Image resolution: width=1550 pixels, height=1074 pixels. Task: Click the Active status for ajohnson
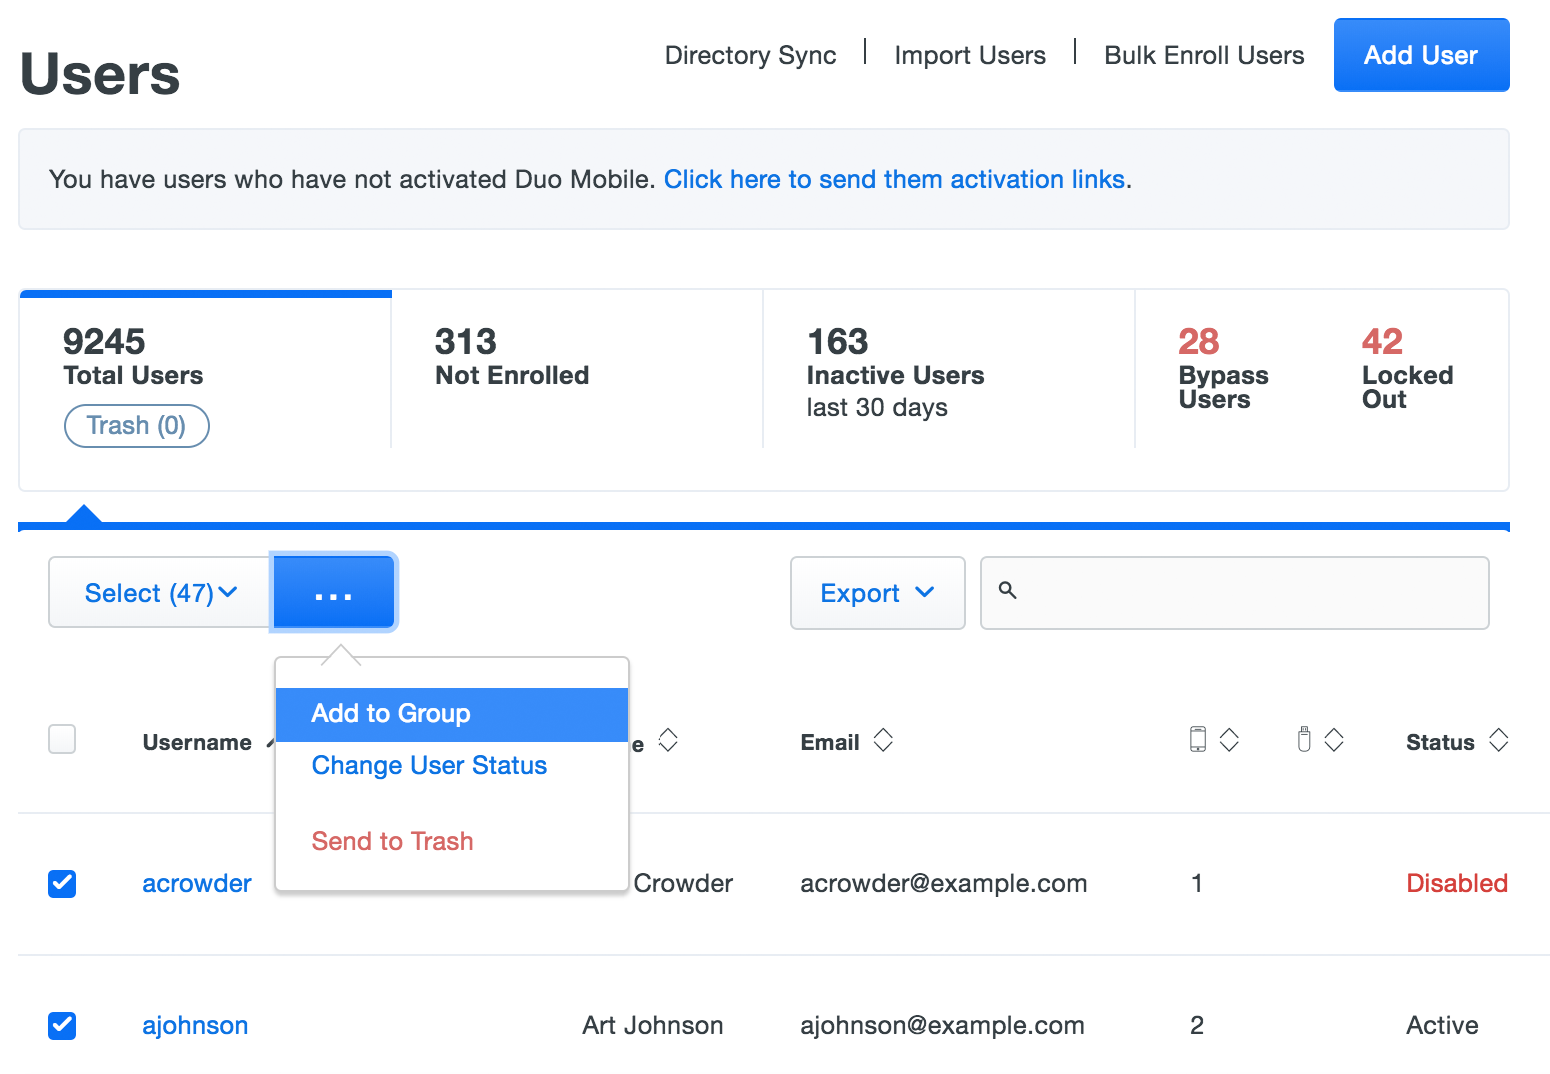[x=1442, y=1025]
